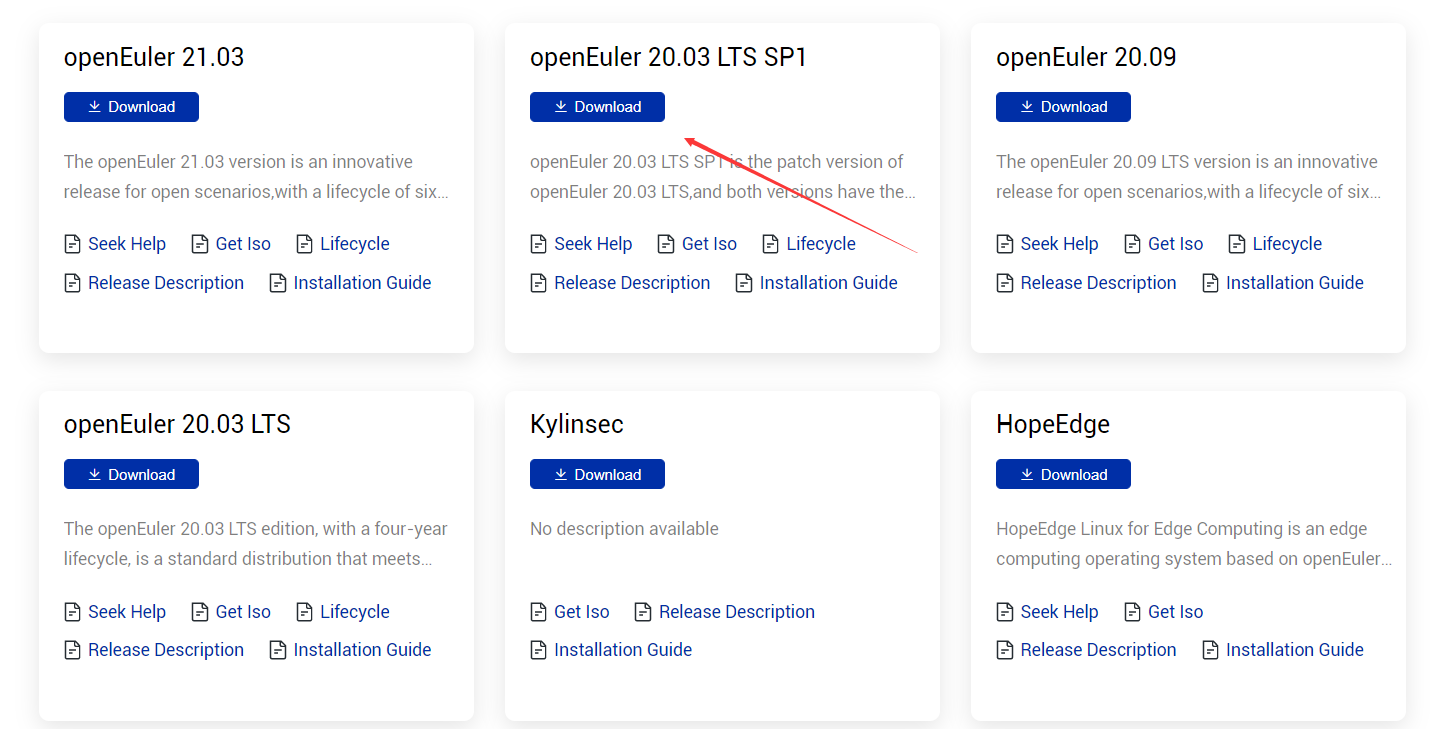Viewport: 1432px width, 729px height.
Task: Click document icon beside openEuler 21.03 Seek Help
Action: coord(72,244)
